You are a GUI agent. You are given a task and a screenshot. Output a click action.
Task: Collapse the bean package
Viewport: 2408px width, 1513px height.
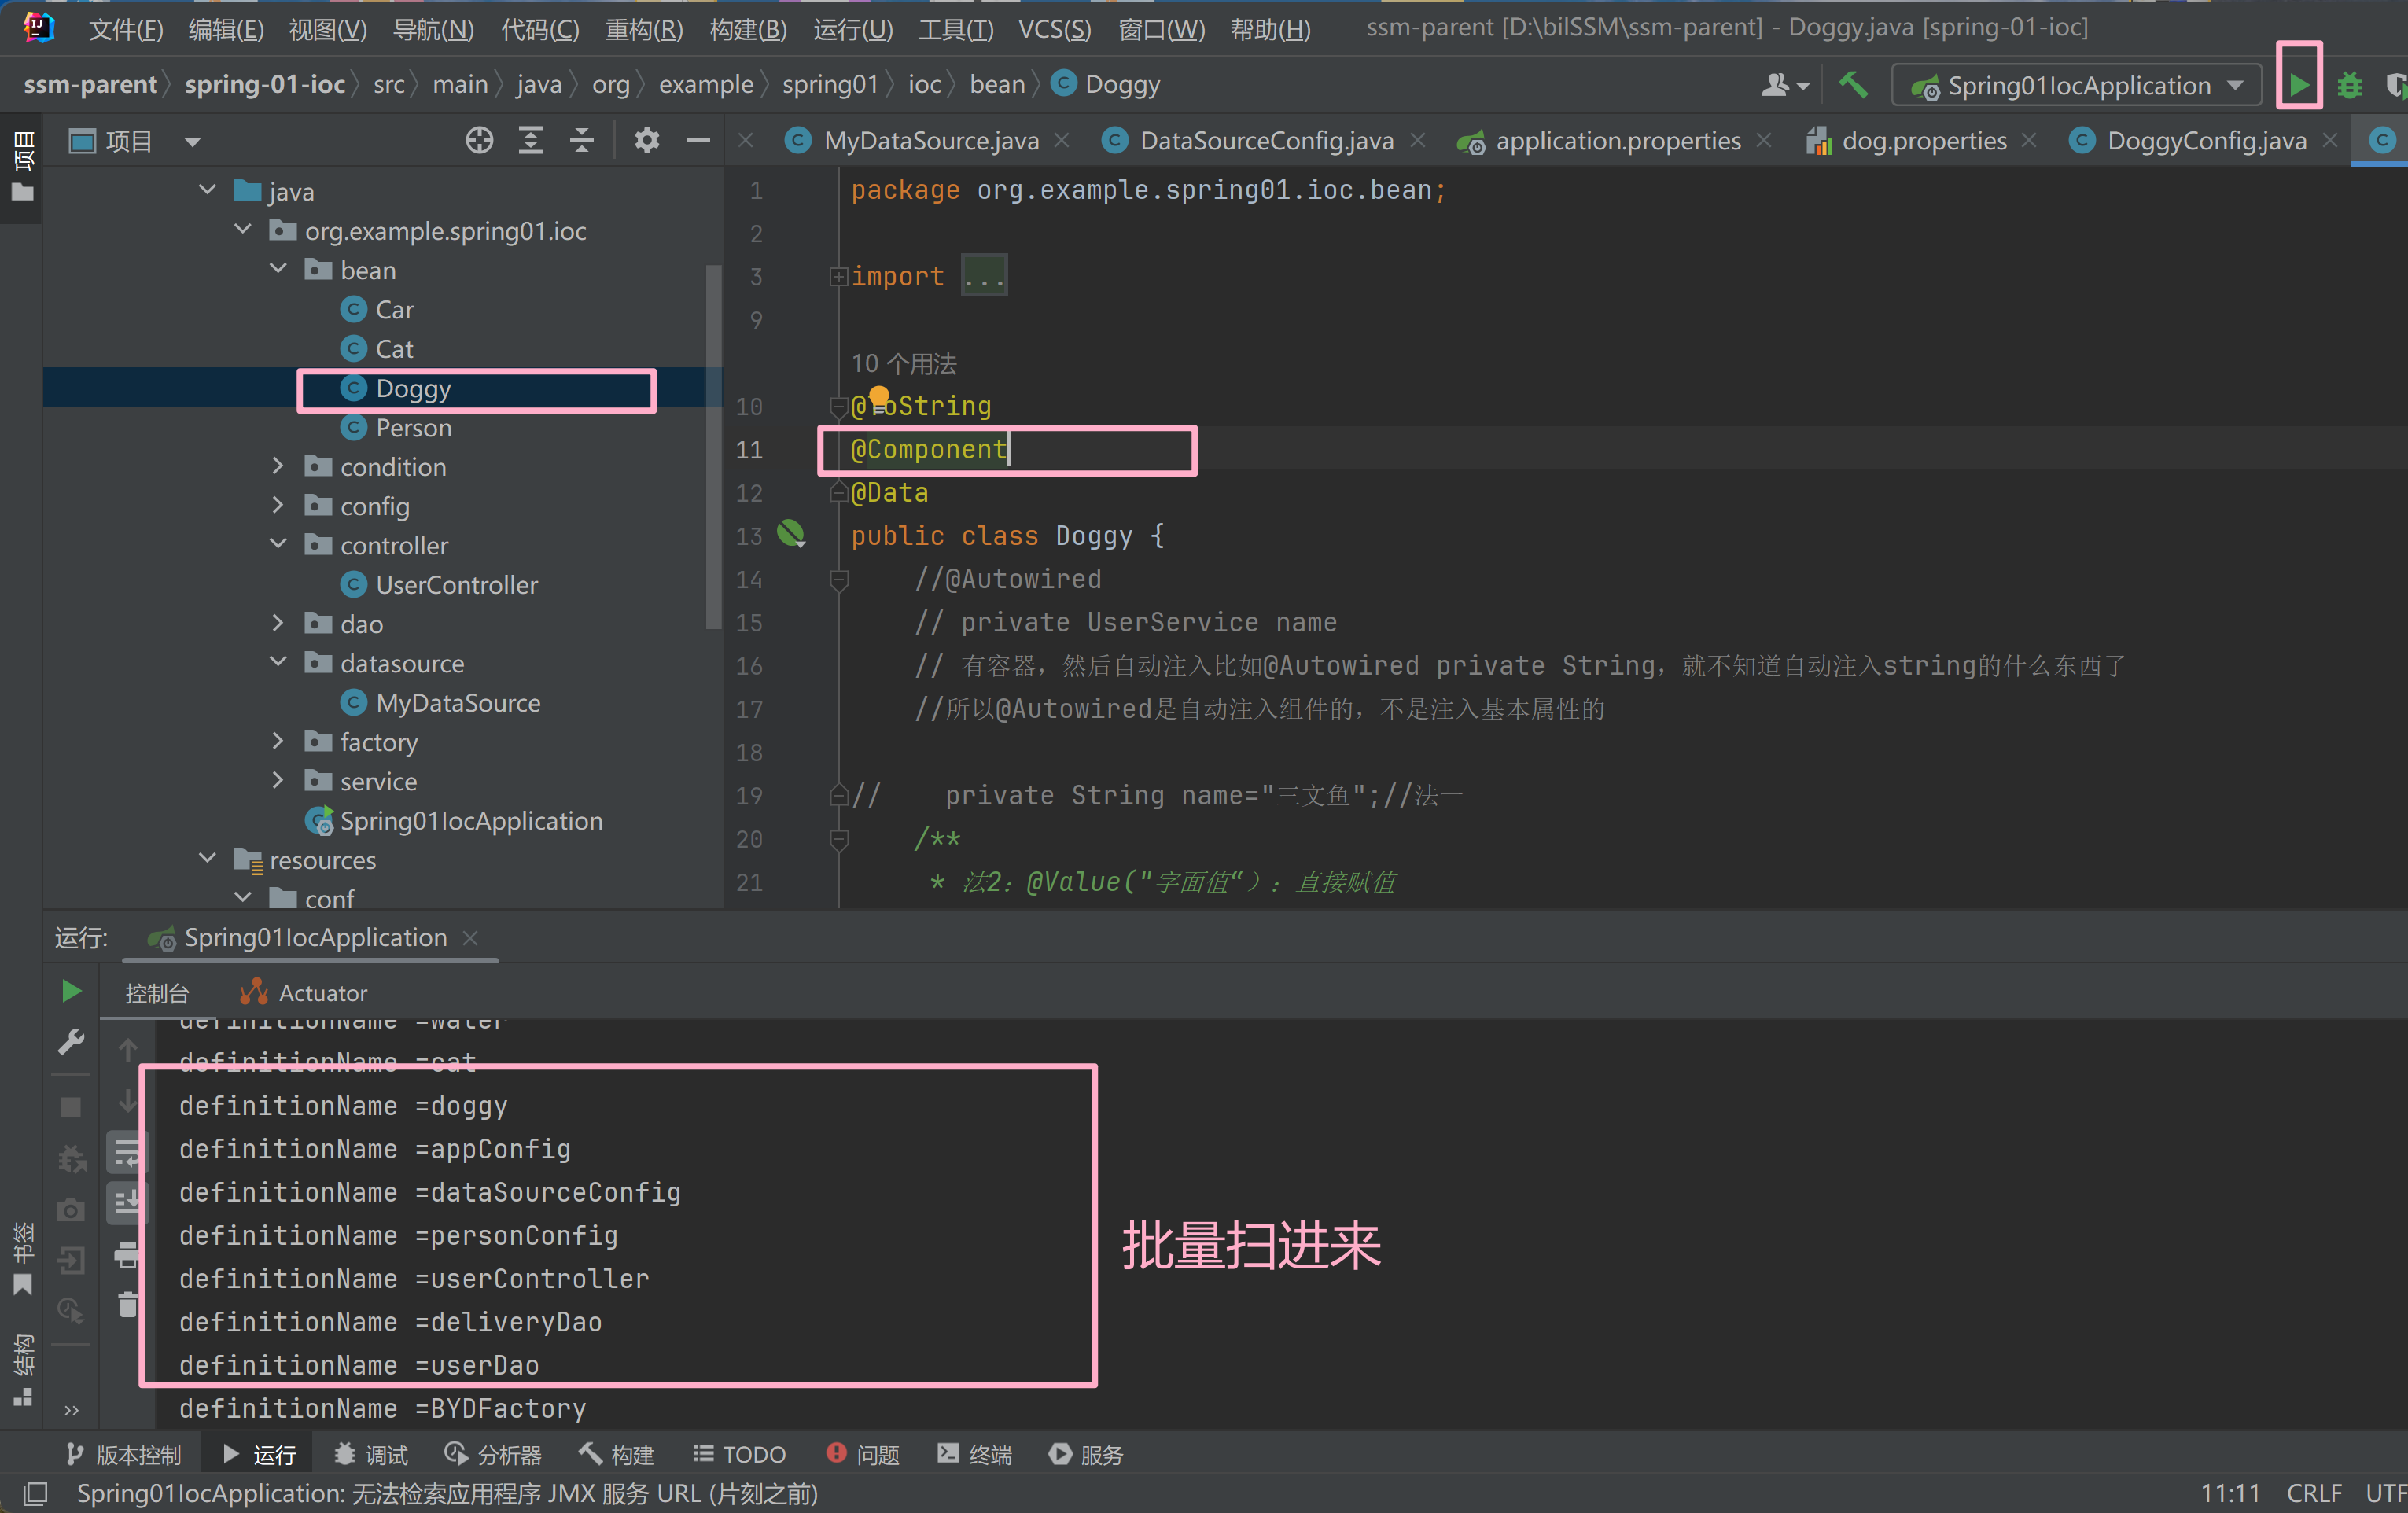pos(278,269)
